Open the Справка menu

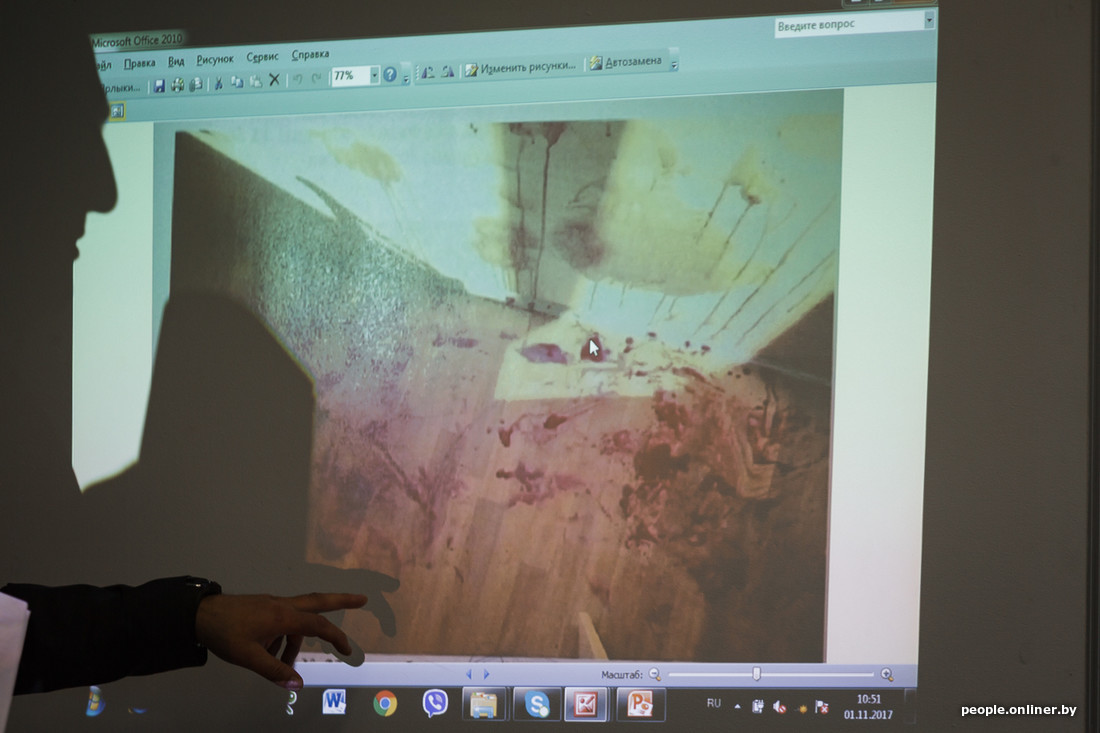click(310, 55)
